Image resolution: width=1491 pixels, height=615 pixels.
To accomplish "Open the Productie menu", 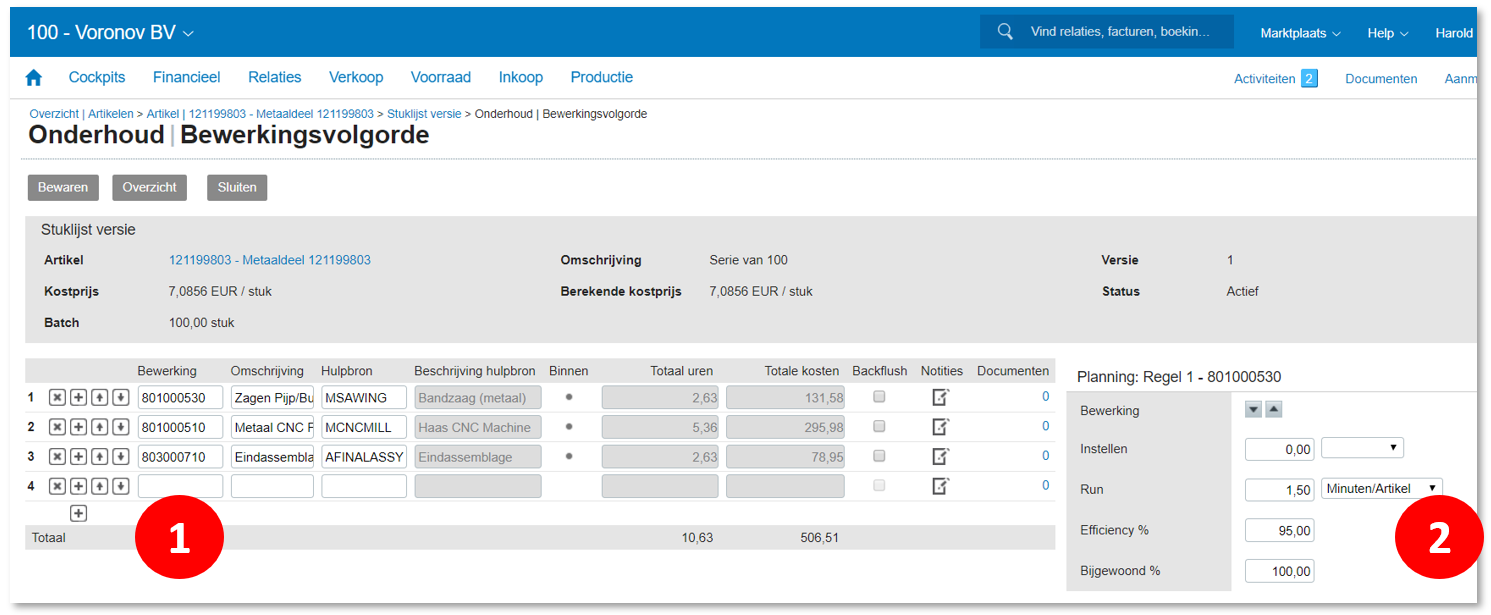I will [x=601, y=78].
